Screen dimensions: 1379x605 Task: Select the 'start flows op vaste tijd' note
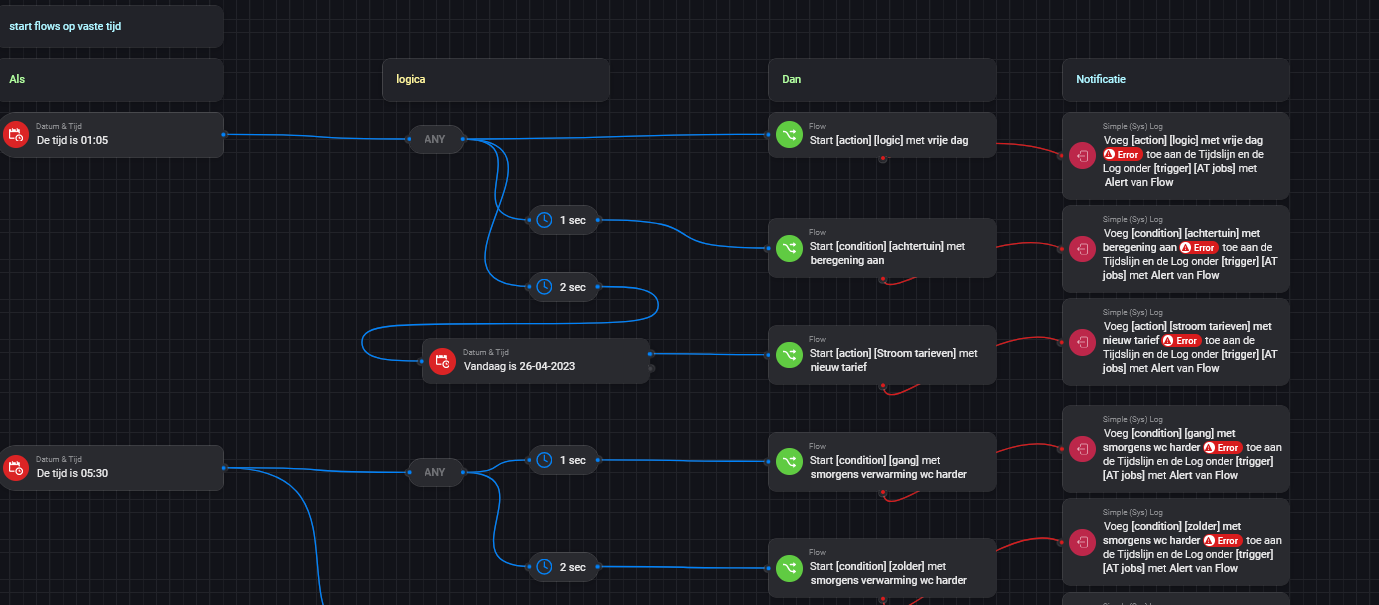pos(111,26)
